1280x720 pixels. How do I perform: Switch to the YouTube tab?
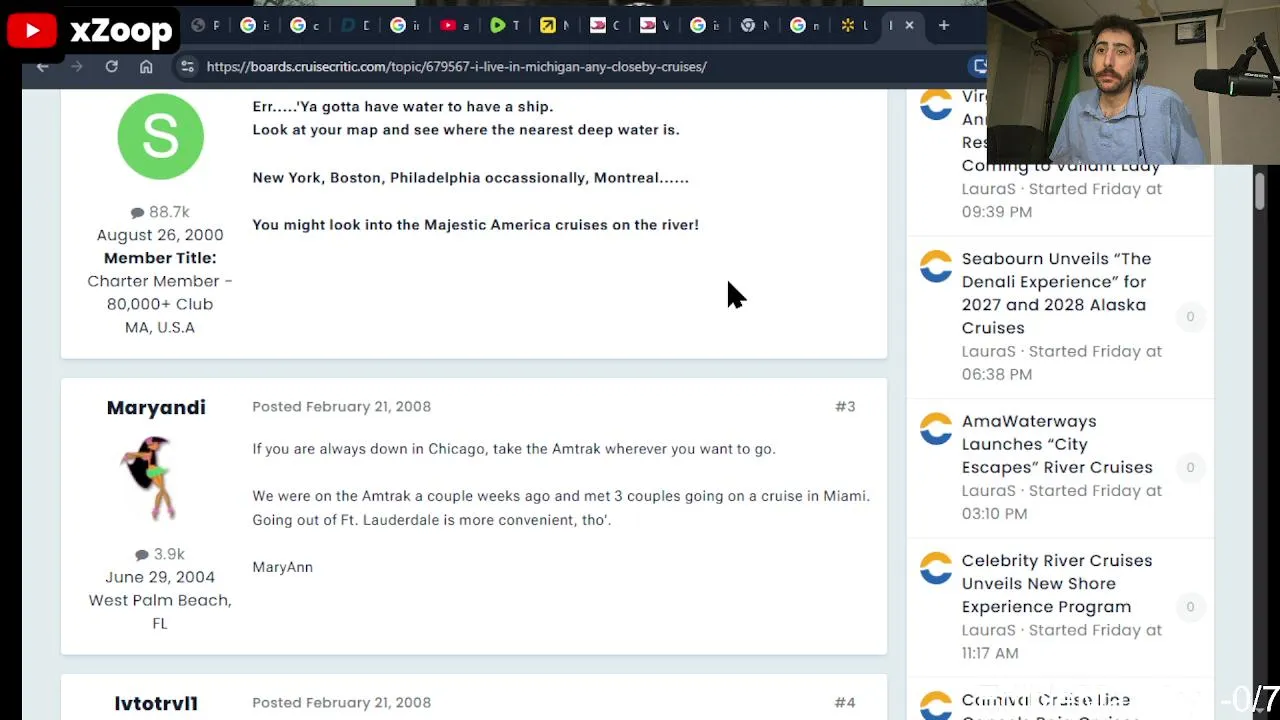pyautogui.click(x=455, y=25)
